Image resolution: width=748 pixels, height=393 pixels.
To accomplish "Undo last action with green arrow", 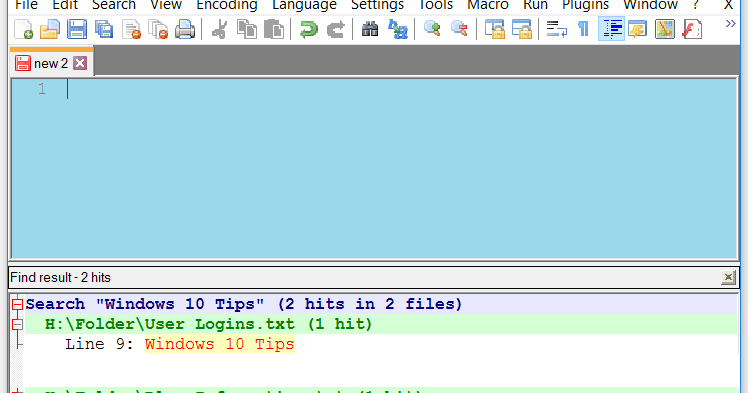I will 309,30.
